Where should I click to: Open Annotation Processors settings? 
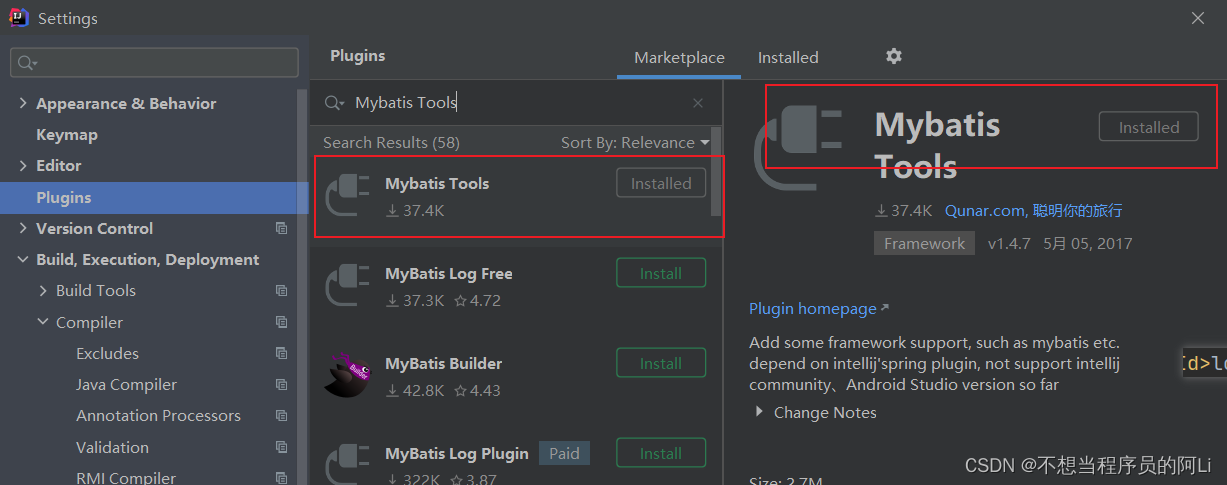pos(158,415)
